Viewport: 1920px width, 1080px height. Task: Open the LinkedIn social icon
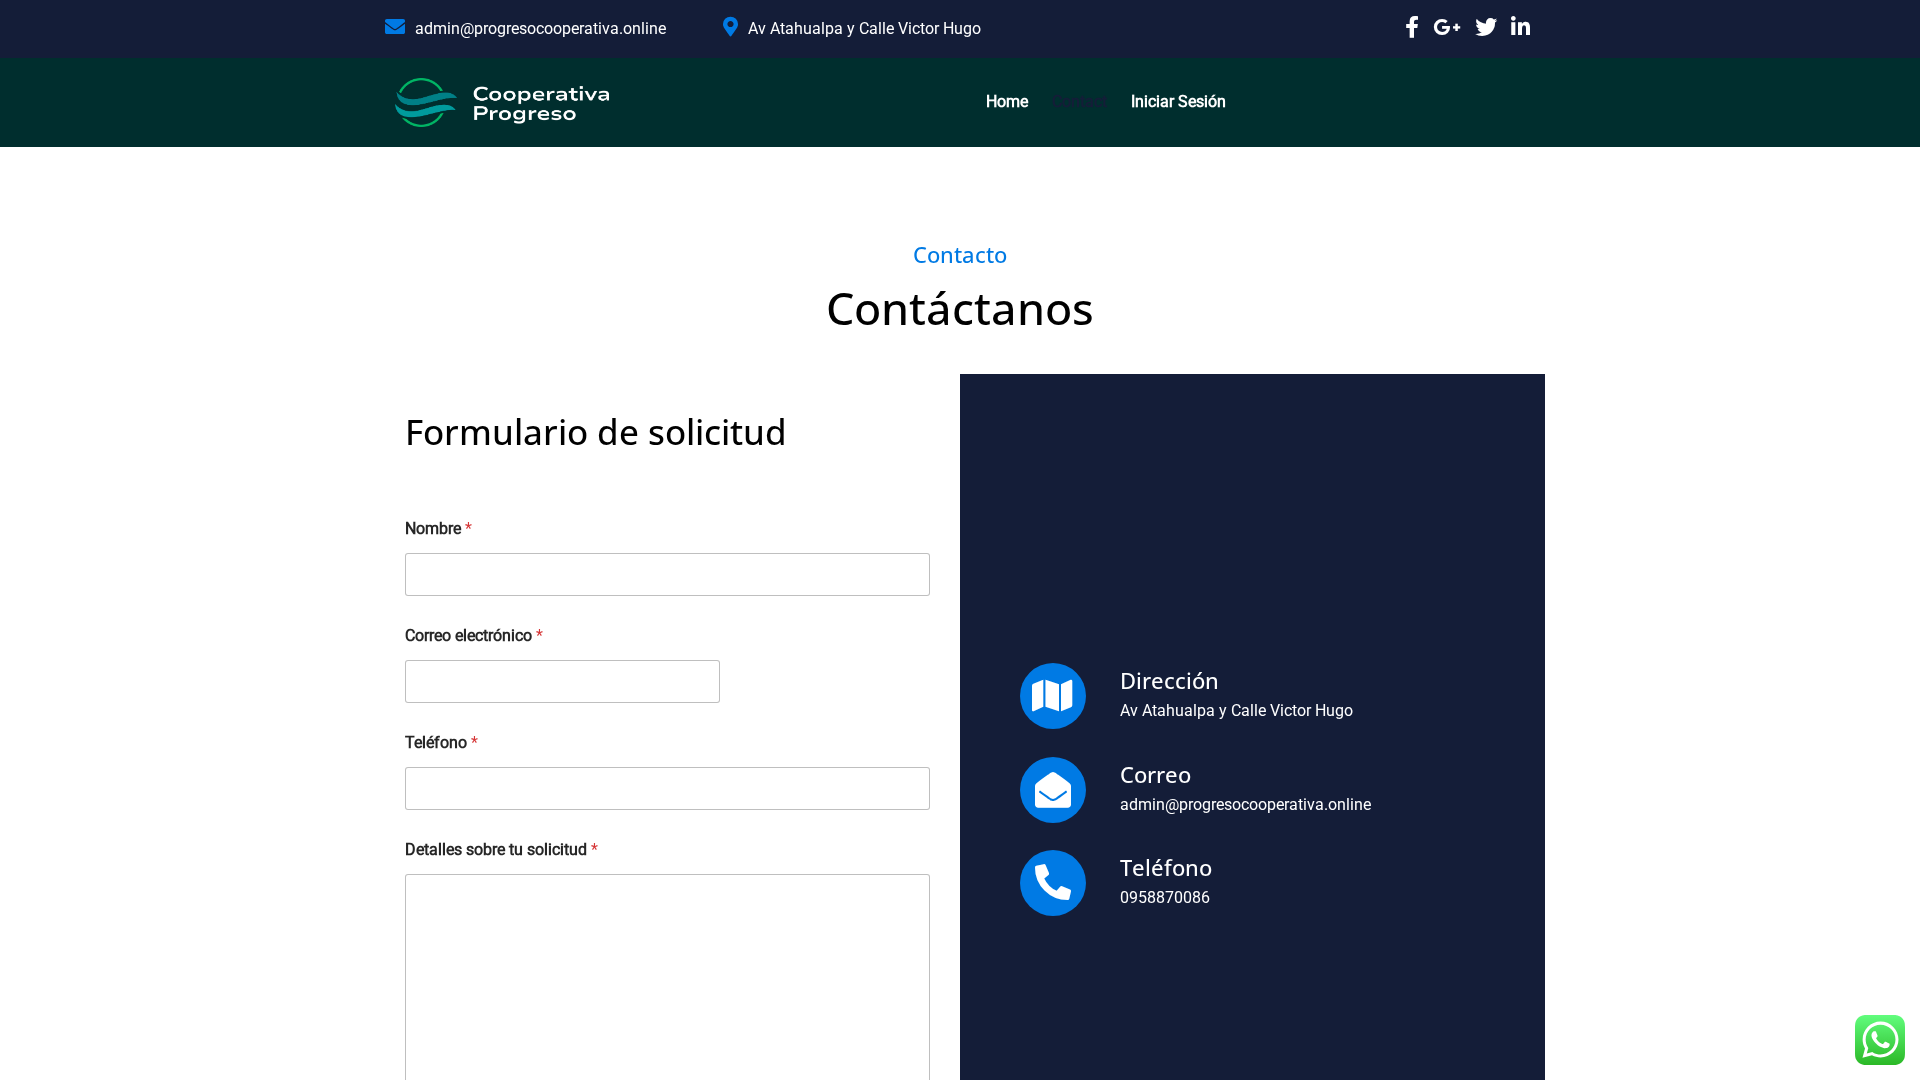(x=1520, y=27)
